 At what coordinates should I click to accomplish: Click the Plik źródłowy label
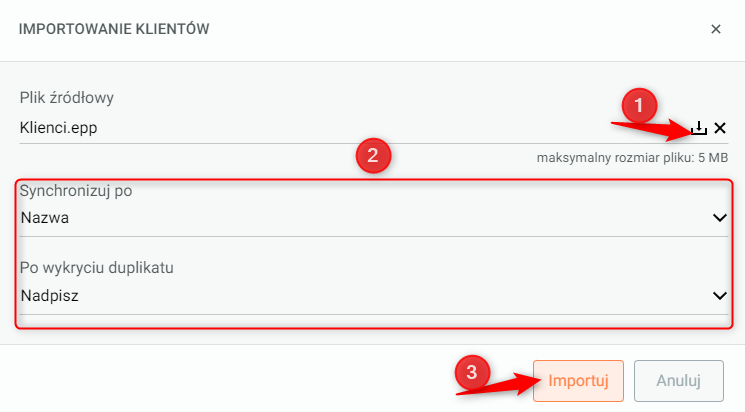pos(67,97)
